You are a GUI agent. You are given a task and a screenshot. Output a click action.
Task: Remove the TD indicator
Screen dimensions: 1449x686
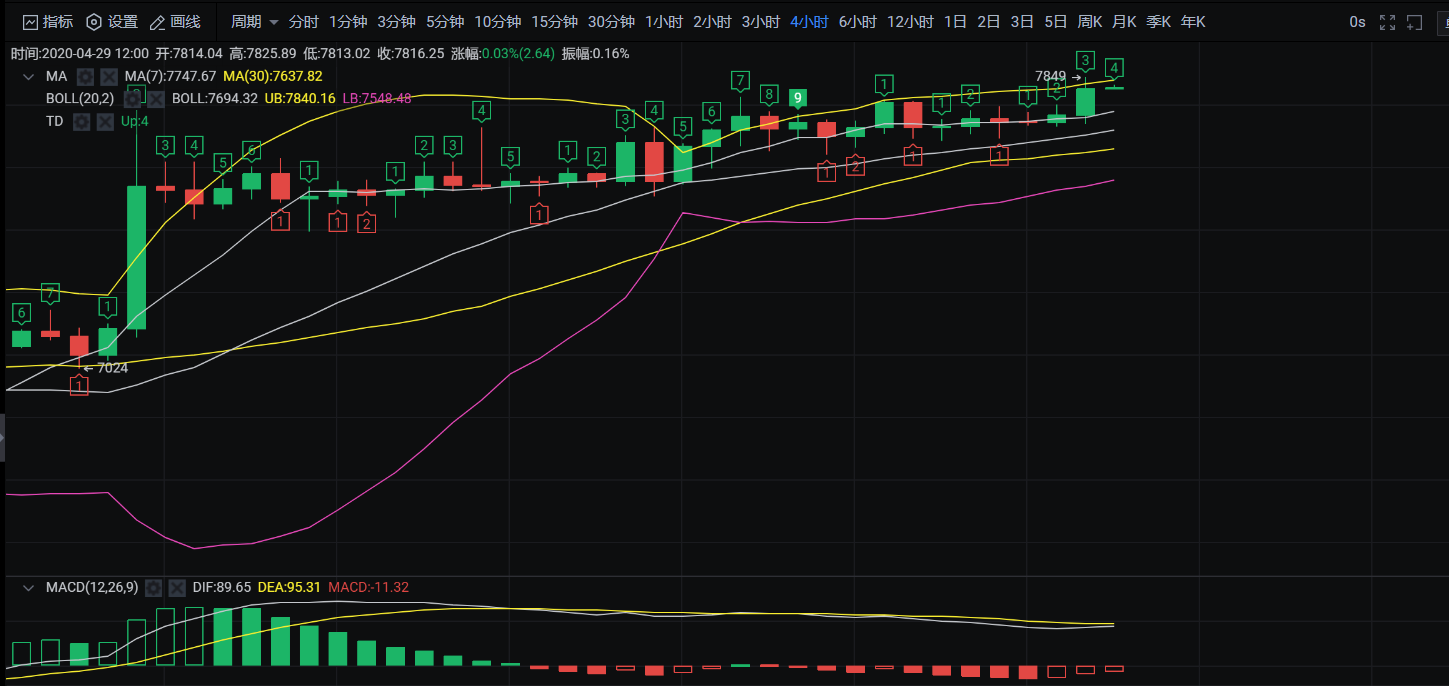pyautogui.click(x=106, y=121)
